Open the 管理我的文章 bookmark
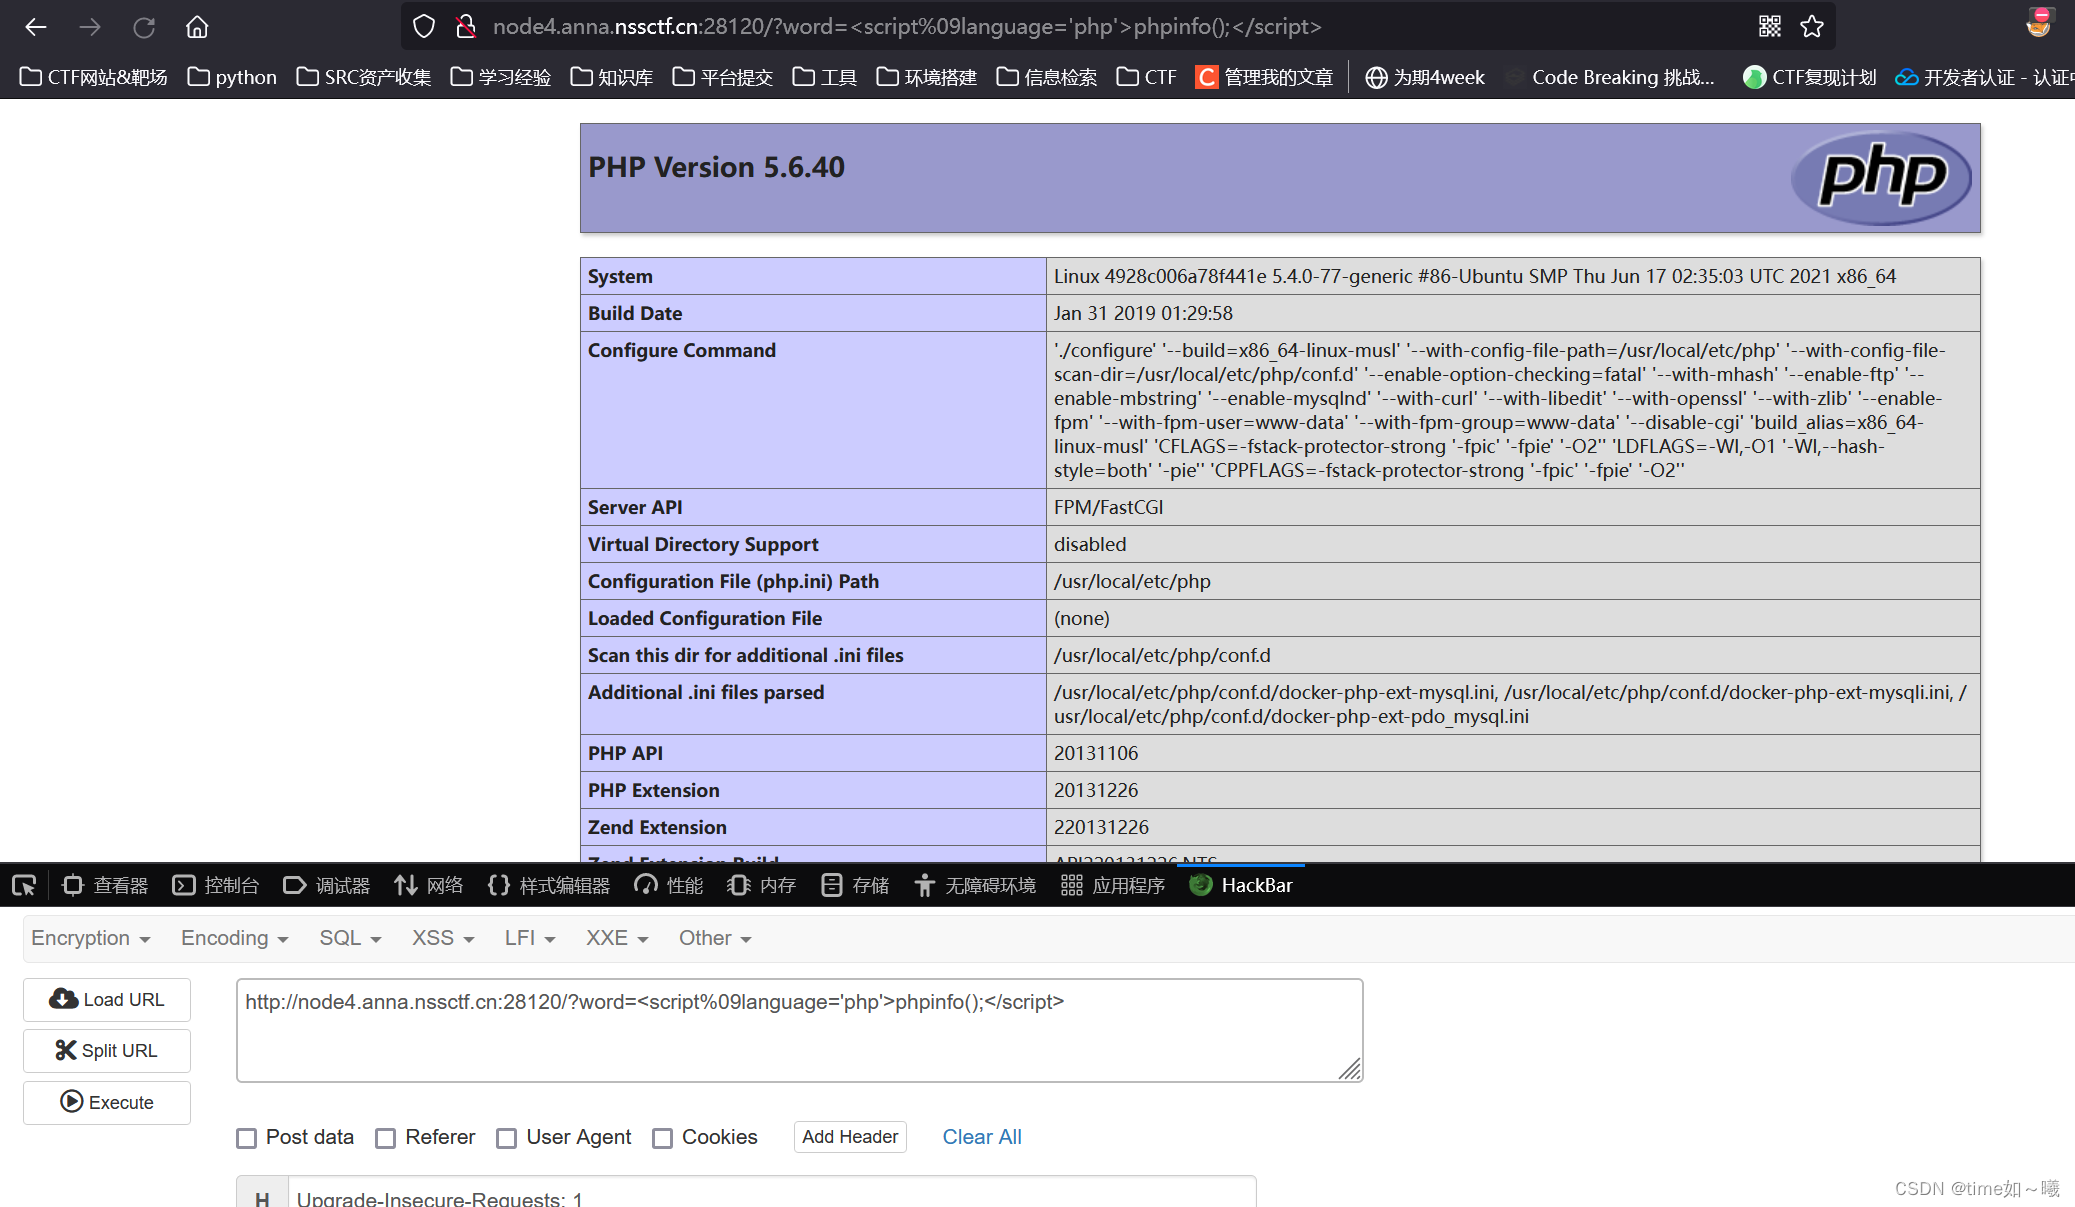The height and width of the screenshot is (1207, 2075). 1265,77
